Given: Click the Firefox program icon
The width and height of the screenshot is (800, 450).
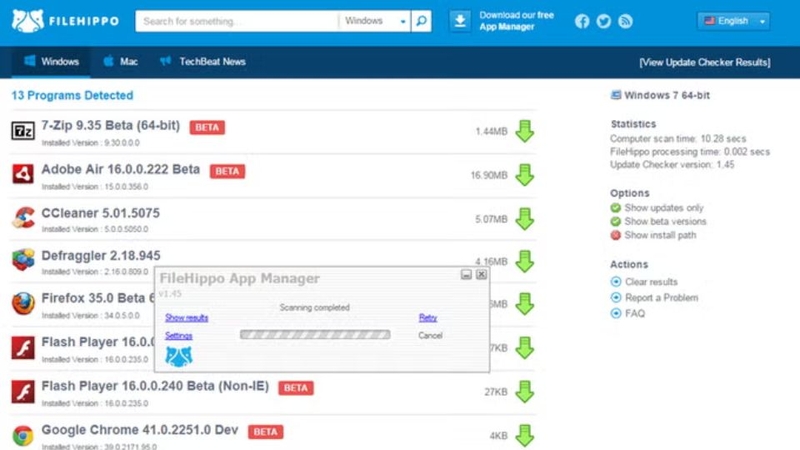Looking at the screenshot, I should (x=23, y=303).
